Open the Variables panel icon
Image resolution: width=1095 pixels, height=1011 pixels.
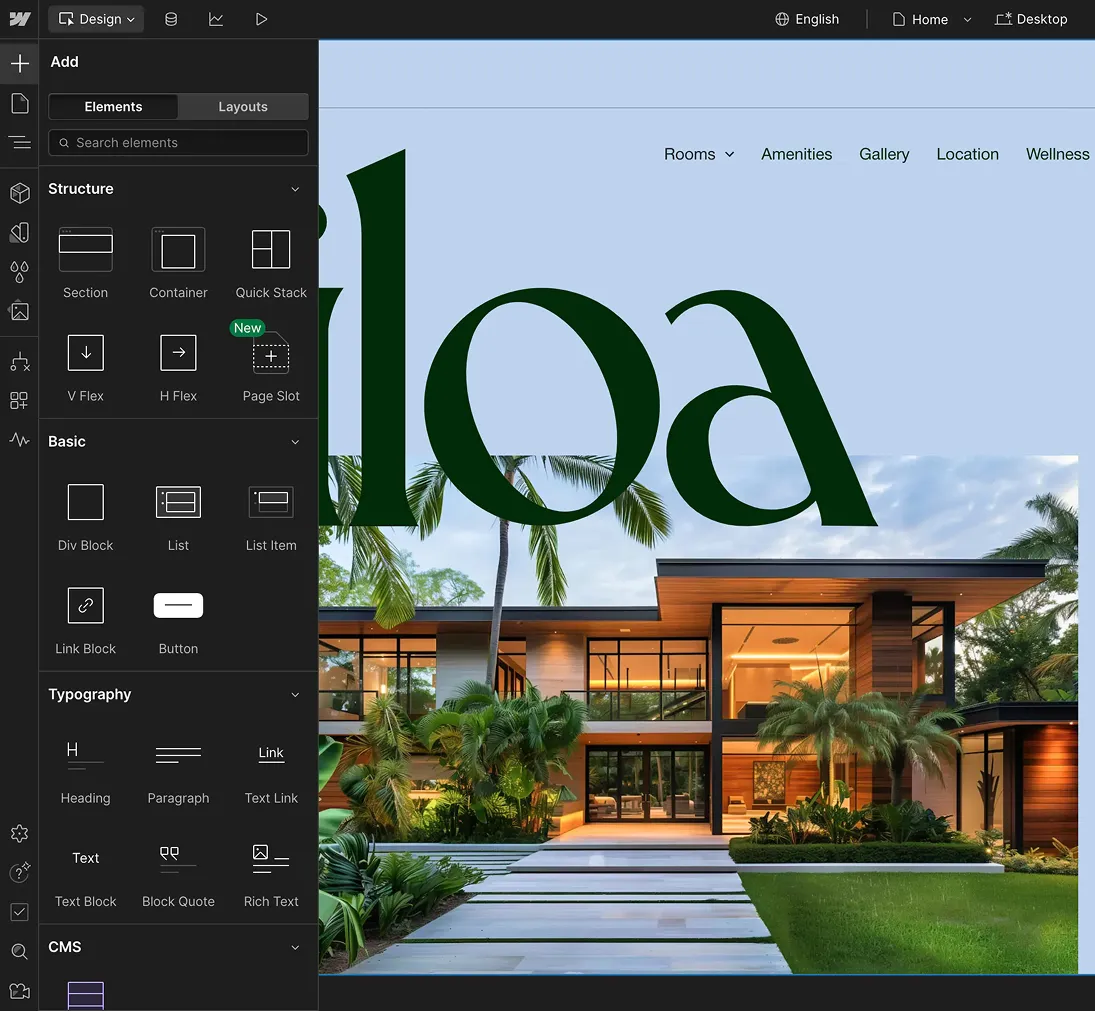pos(20,233)
